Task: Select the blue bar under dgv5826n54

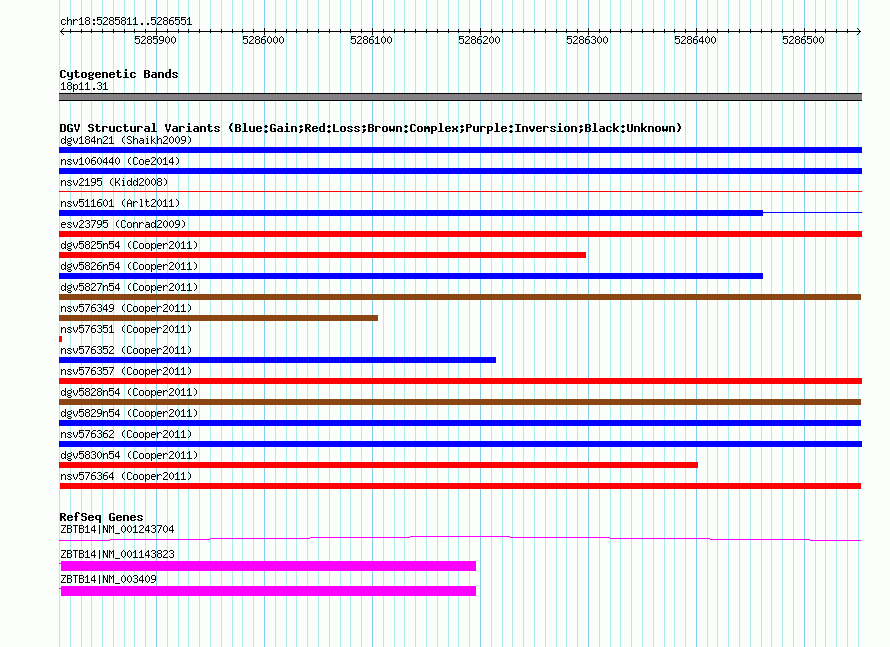Action: (411, 276)
